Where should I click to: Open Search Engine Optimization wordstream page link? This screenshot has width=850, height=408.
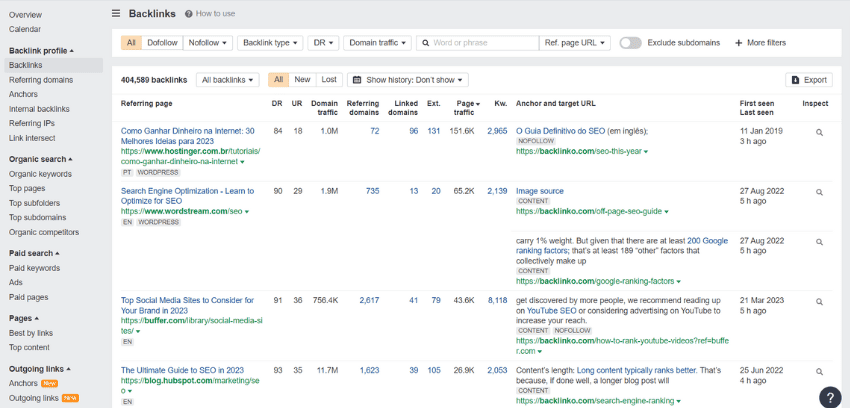tap(187, 196)
